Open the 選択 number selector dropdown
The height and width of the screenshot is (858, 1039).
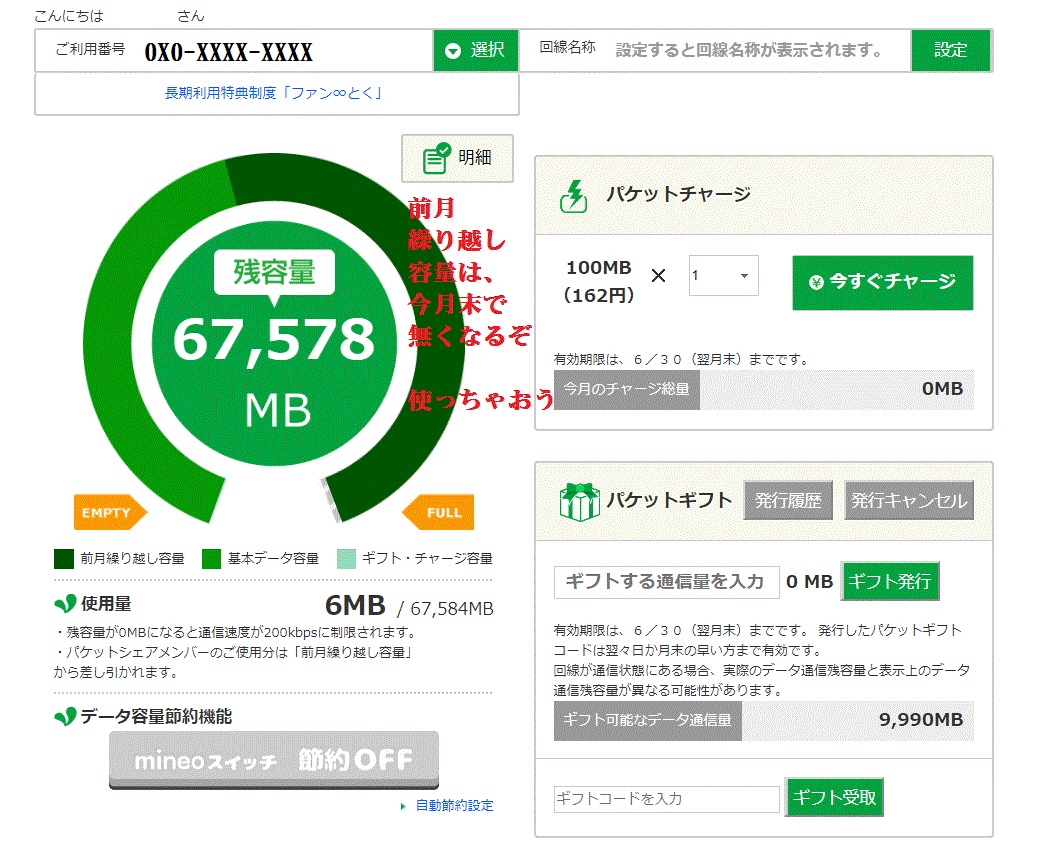475,50
